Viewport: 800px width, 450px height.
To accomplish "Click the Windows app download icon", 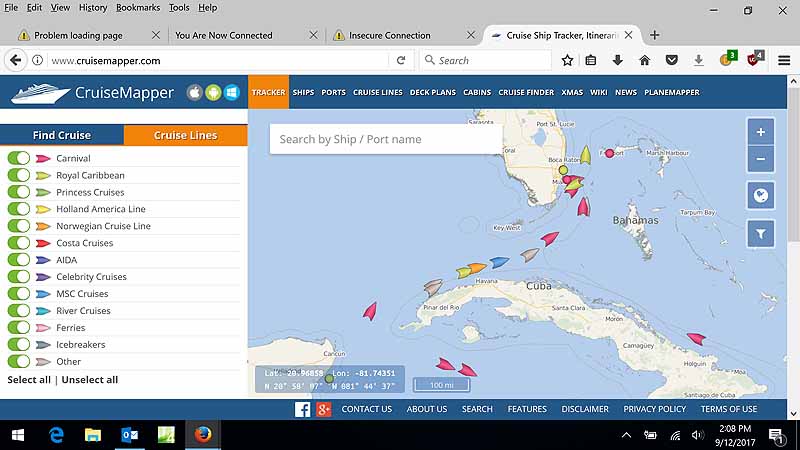I will tap(232, 92).
